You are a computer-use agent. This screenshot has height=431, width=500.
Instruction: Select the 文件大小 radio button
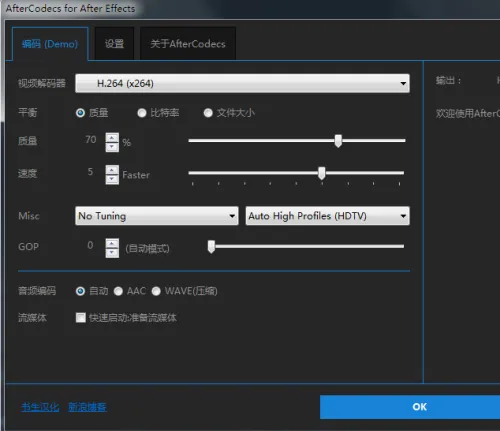208,113
